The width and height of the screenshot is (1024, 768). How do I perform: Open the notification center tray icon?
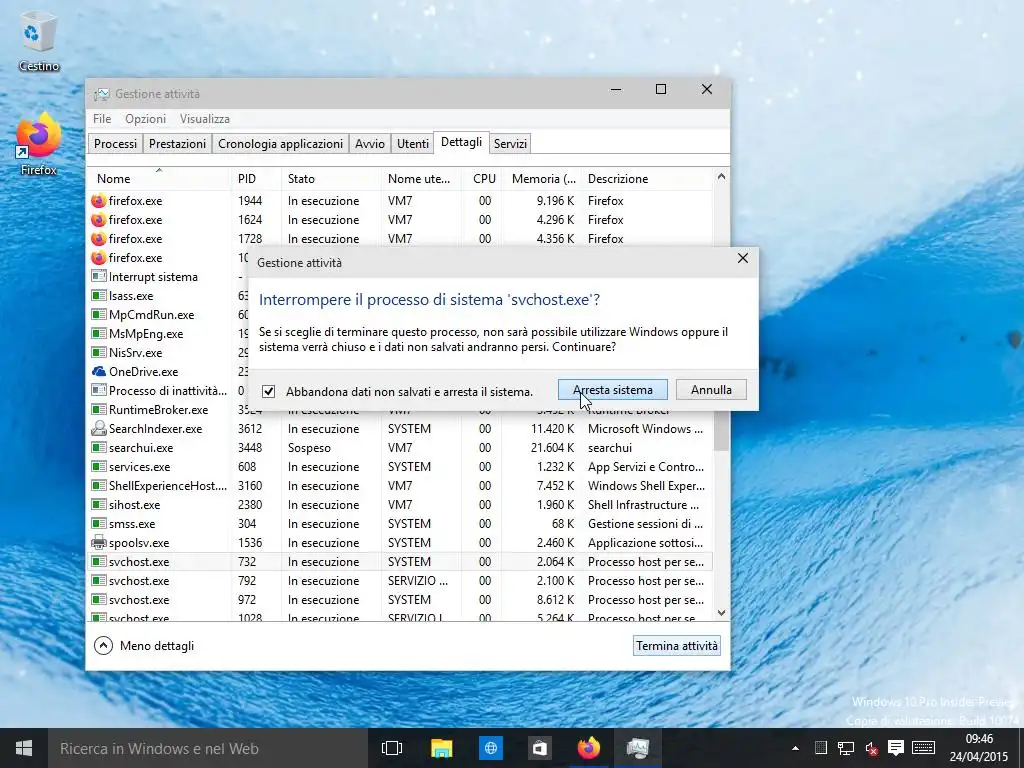896,748
